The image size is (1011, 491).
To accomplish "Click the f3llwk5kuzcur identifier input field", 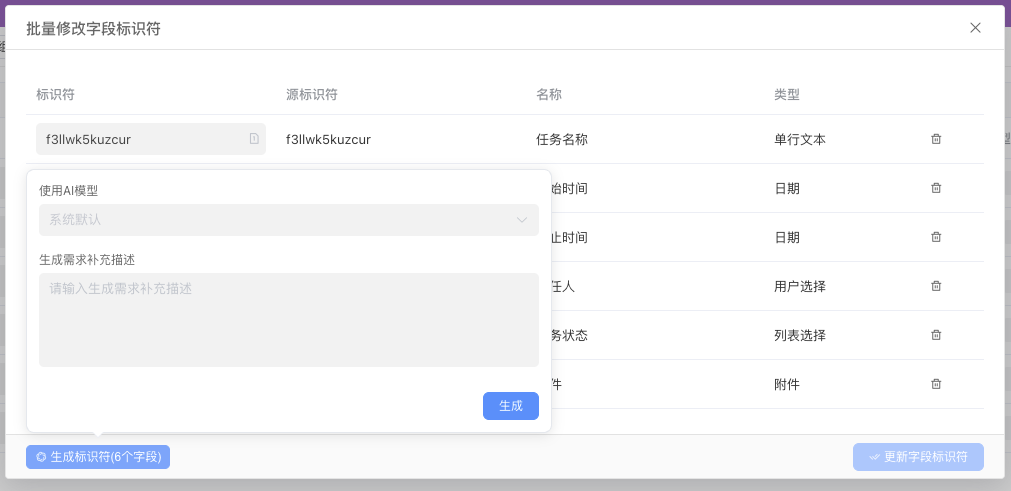I will pos(140,139).
